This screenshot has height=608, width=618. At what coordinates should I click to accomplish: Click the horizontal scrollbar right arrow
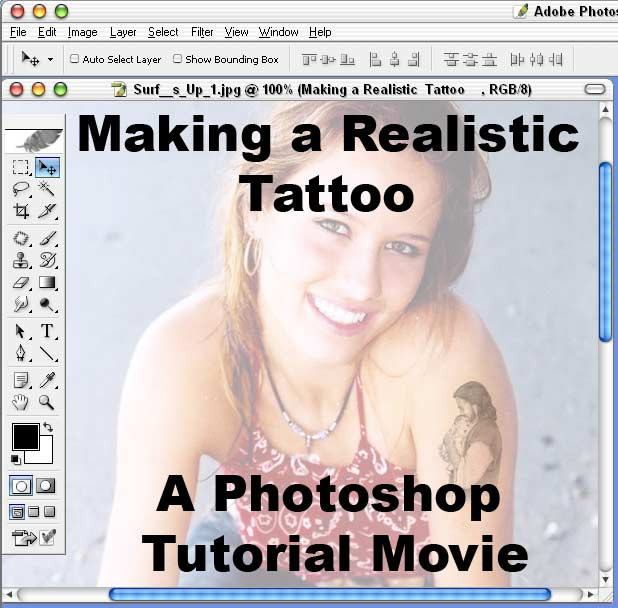point(590,594)
